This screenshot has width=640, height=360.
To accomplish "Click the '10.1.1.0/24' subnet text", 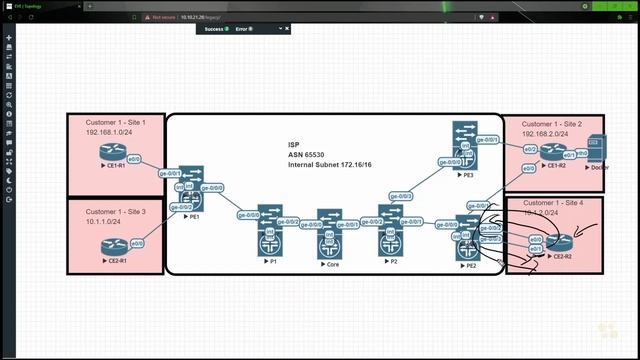I will 103,222.
